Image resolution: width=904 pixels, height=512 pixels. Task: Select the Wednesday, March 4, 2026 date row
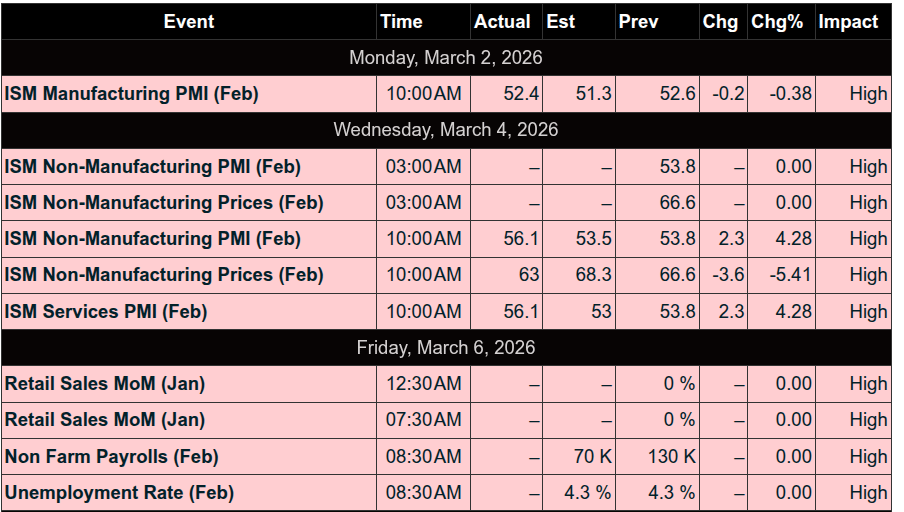(x=446, y=130)
